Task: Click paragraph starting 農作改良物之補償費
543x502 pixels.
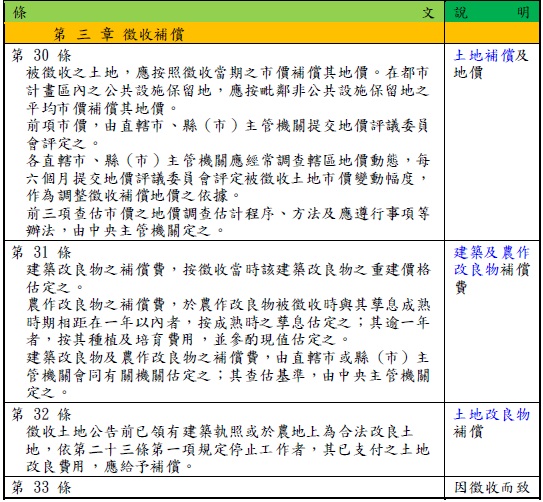Action: pos(228,322)
